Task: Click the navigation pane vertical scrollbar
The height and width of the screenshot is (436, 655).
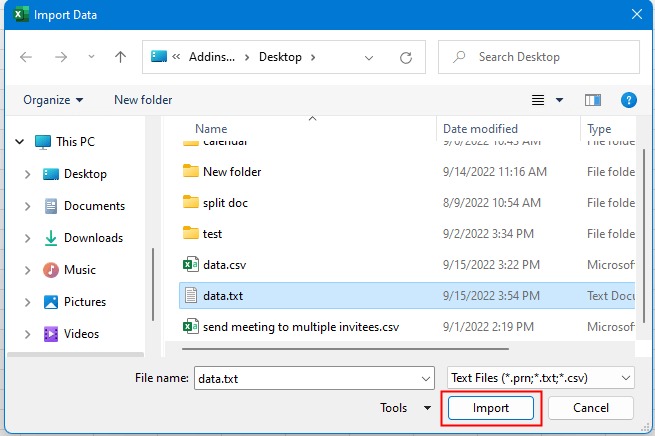Action: [x=153, y=285]
